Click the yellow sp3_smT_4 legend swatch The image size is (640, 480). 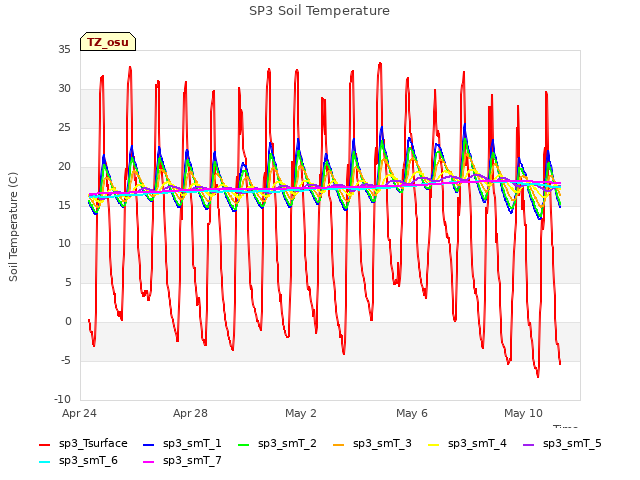tap(433, 444)
